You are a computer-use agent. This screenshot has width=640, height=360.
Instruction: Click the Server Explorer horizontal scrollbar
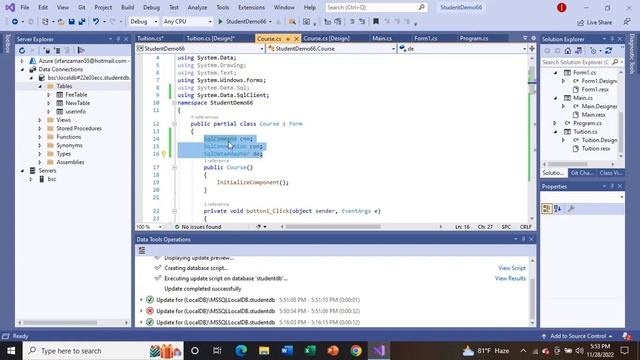click(x=60, y=322)
